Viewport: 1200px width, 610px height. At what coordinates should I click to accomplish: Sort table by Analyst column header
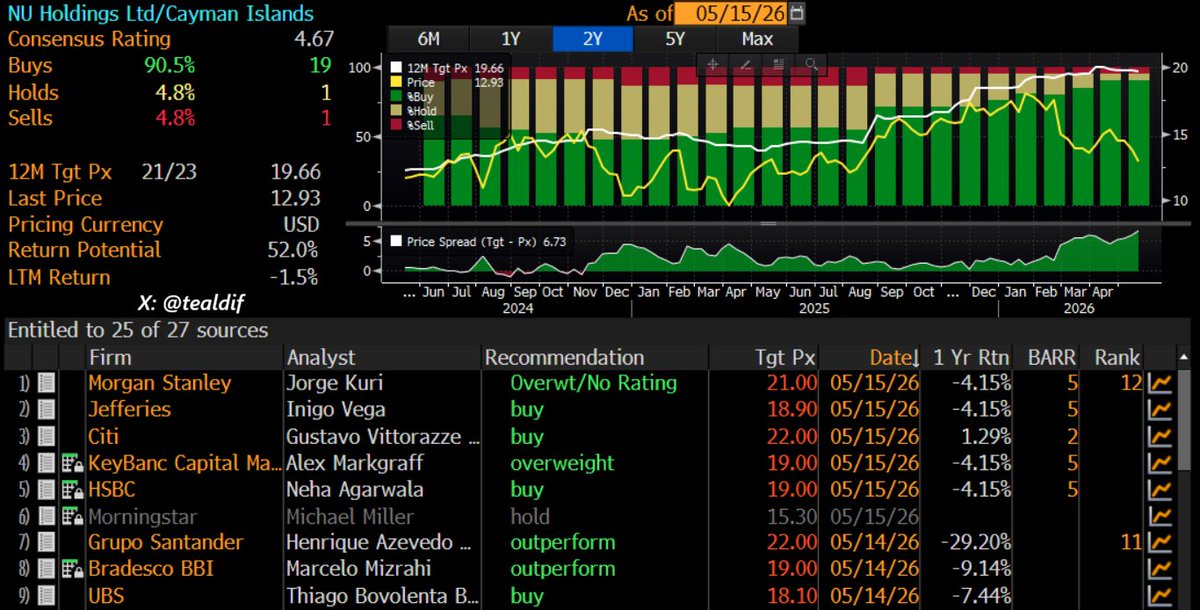(320, 357)
